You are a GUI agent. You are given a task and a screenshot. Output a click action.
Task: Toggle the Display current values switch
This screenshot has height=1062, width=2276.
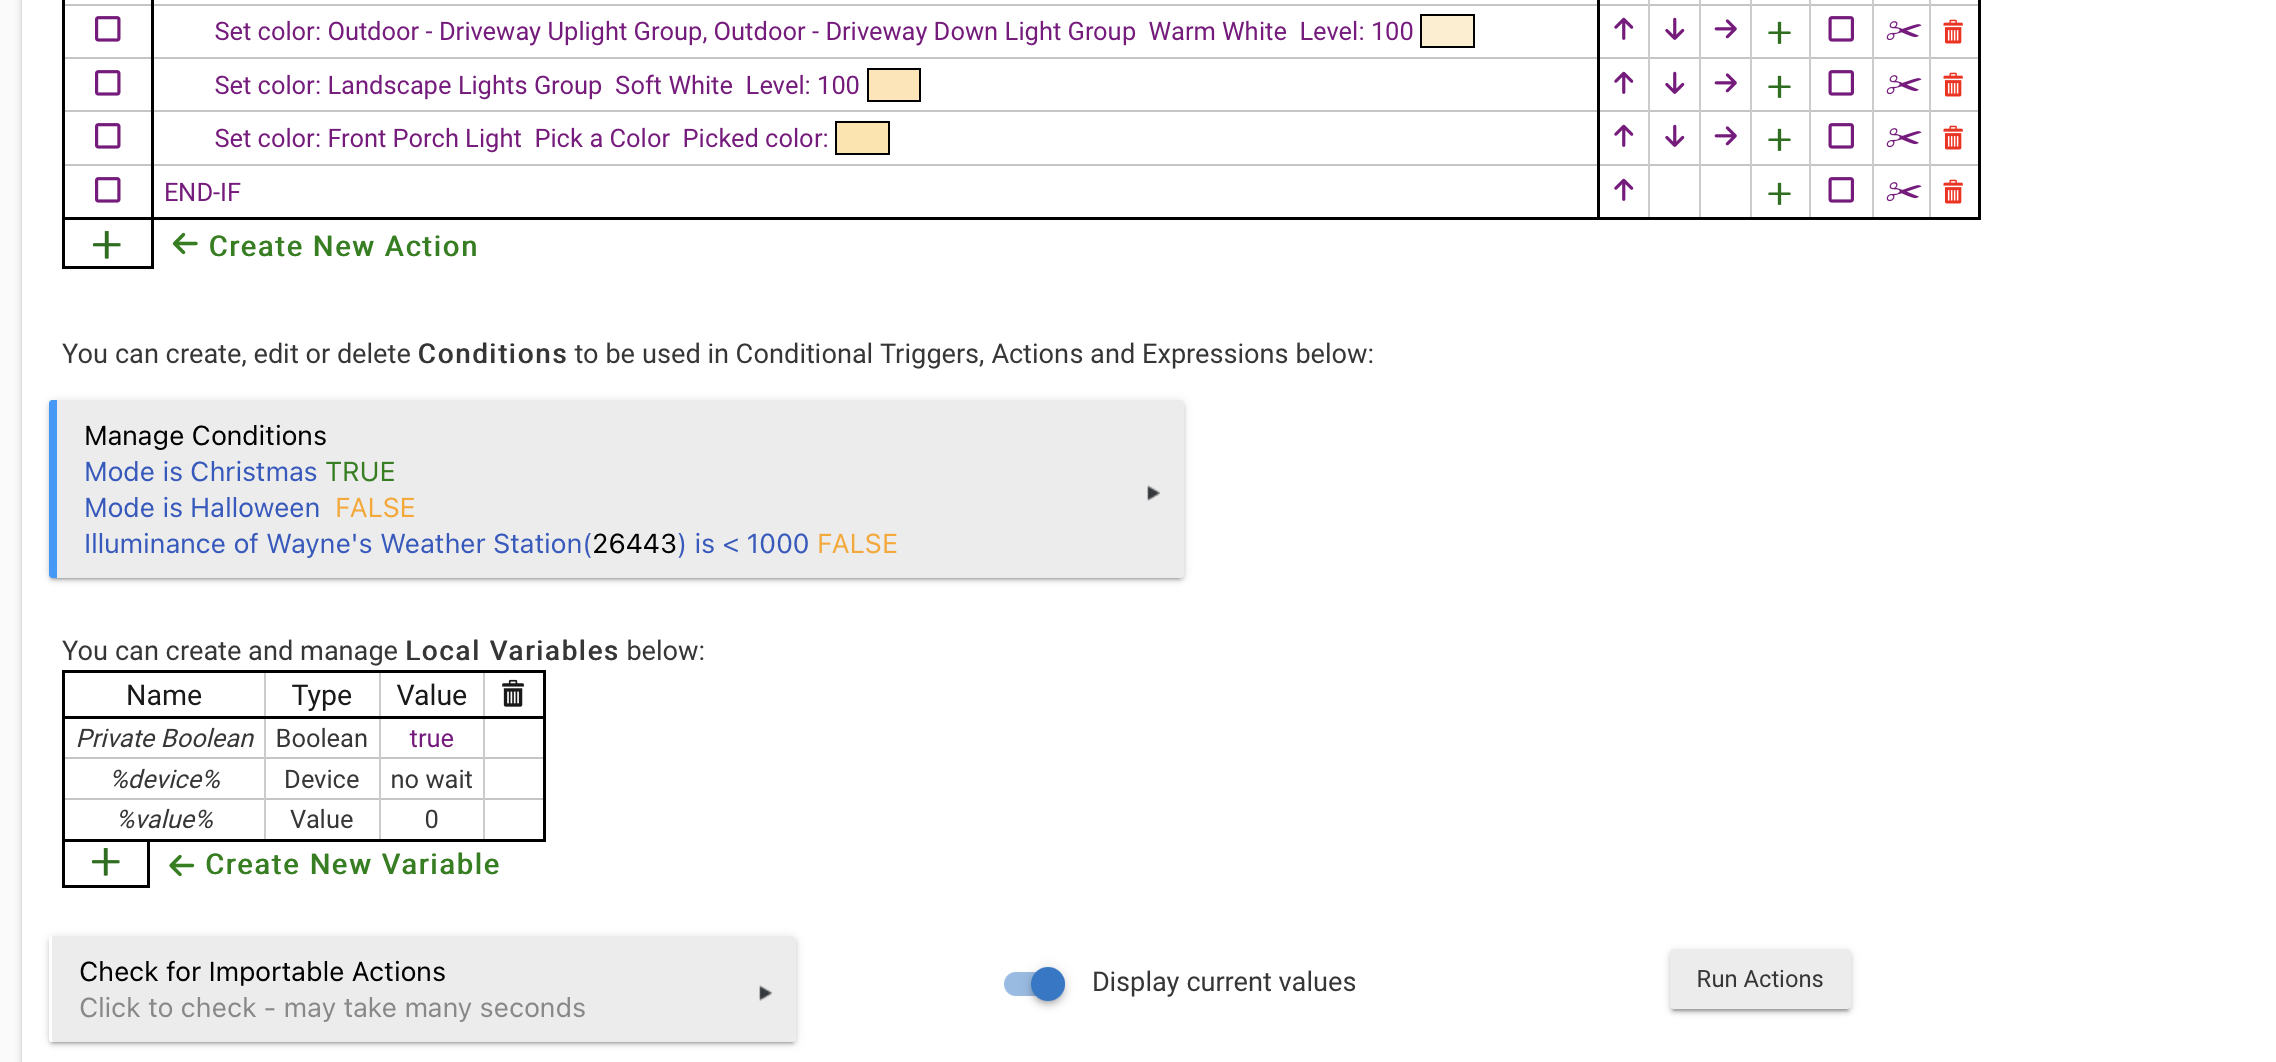[1035, 983]
